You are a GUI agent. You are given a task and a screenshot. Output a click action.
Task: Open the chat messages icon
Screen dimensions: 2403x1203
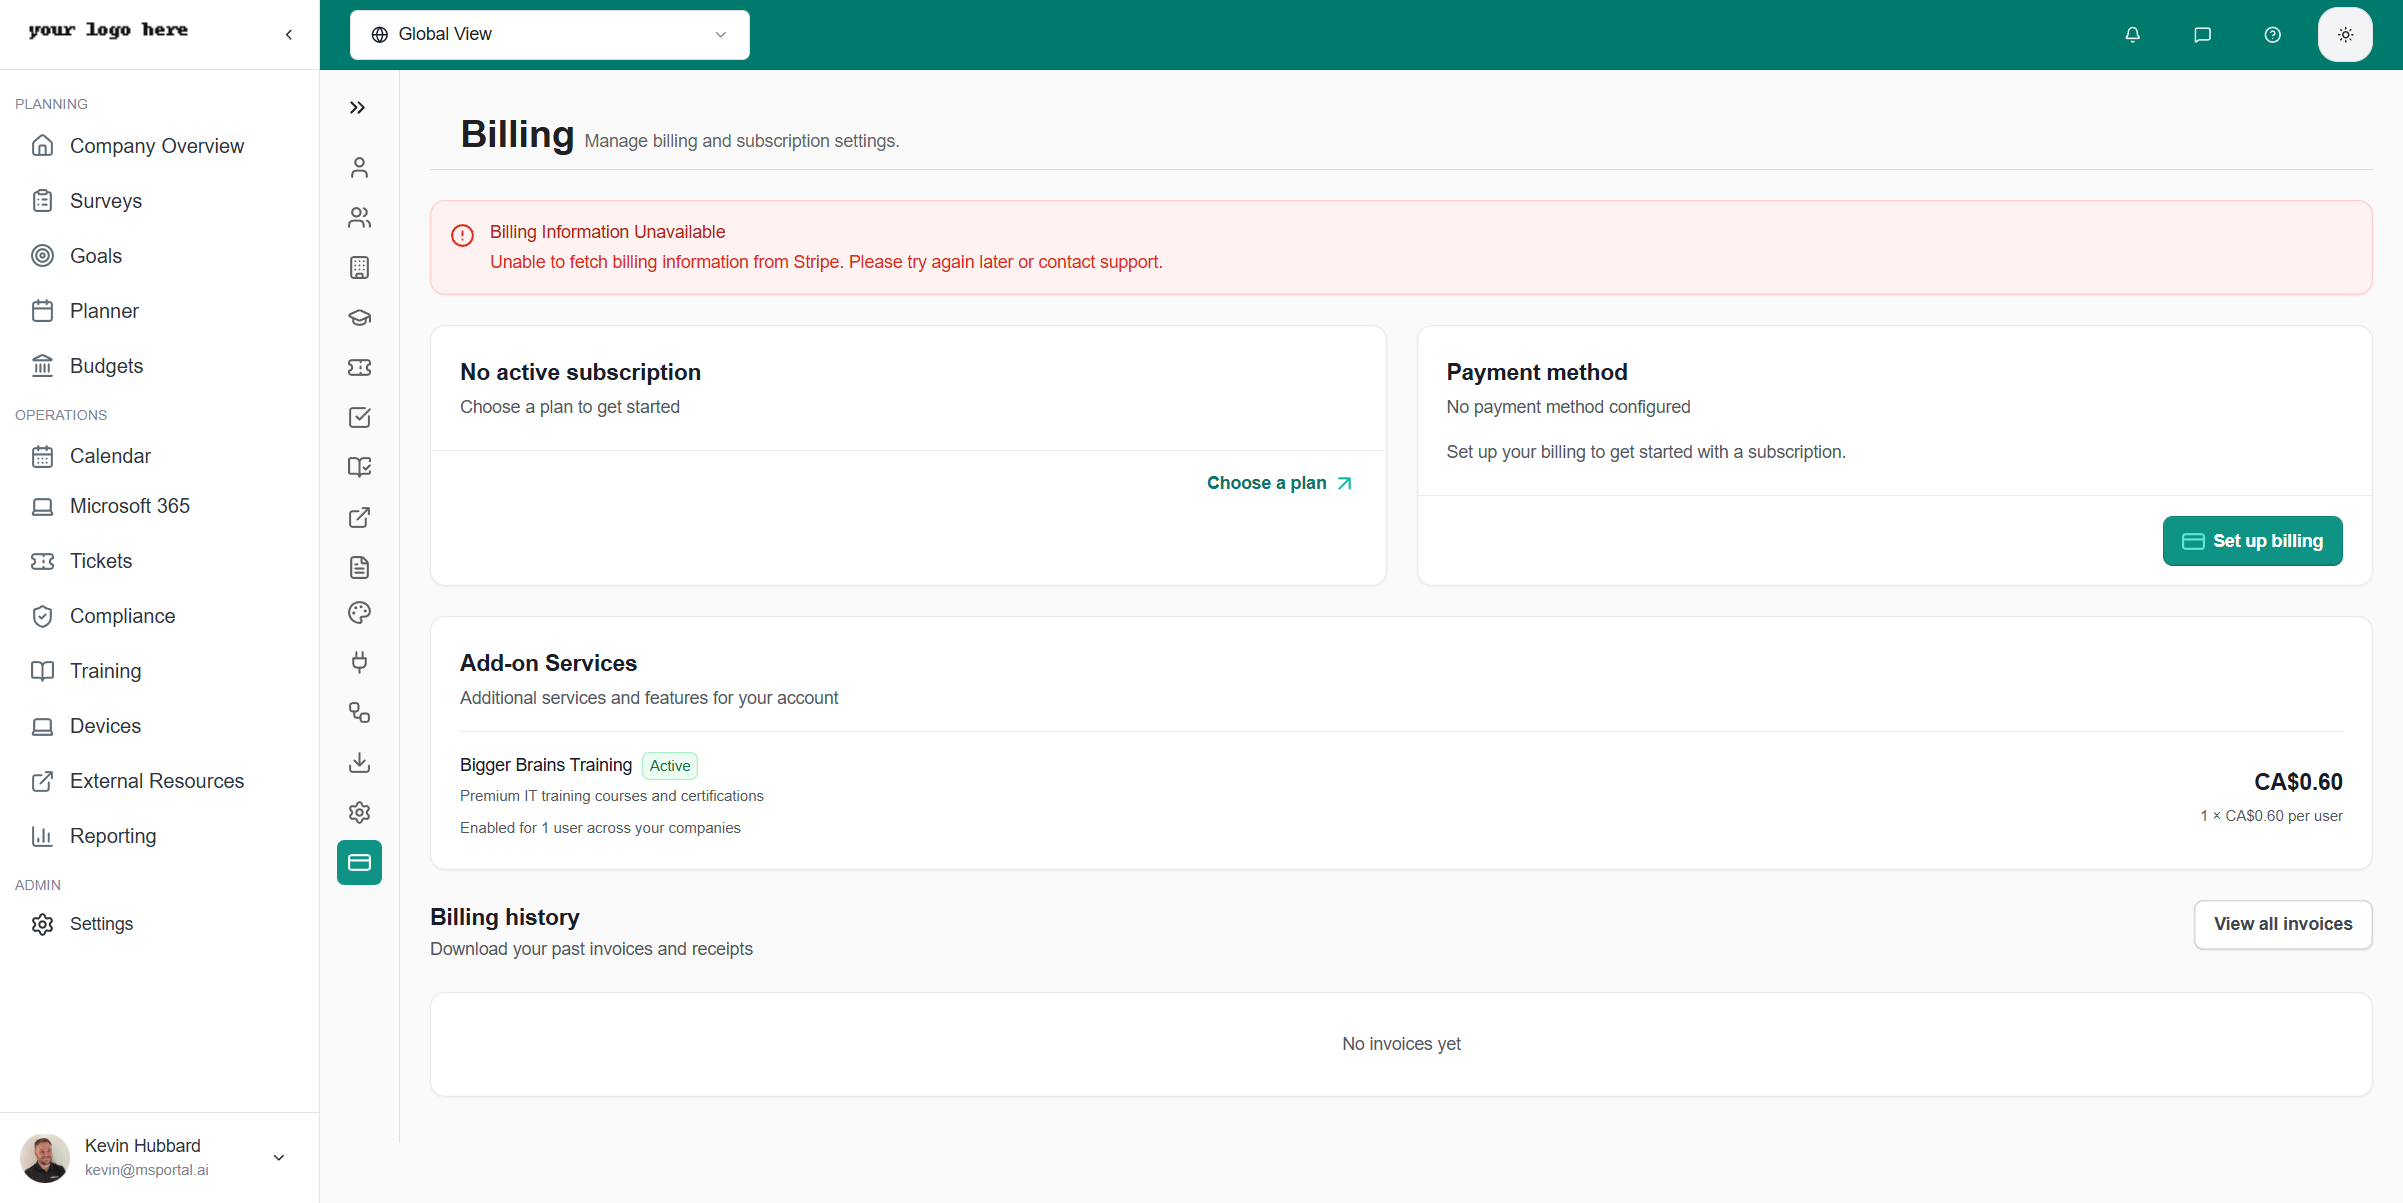pyautogui.click(x=2202, y=35)
